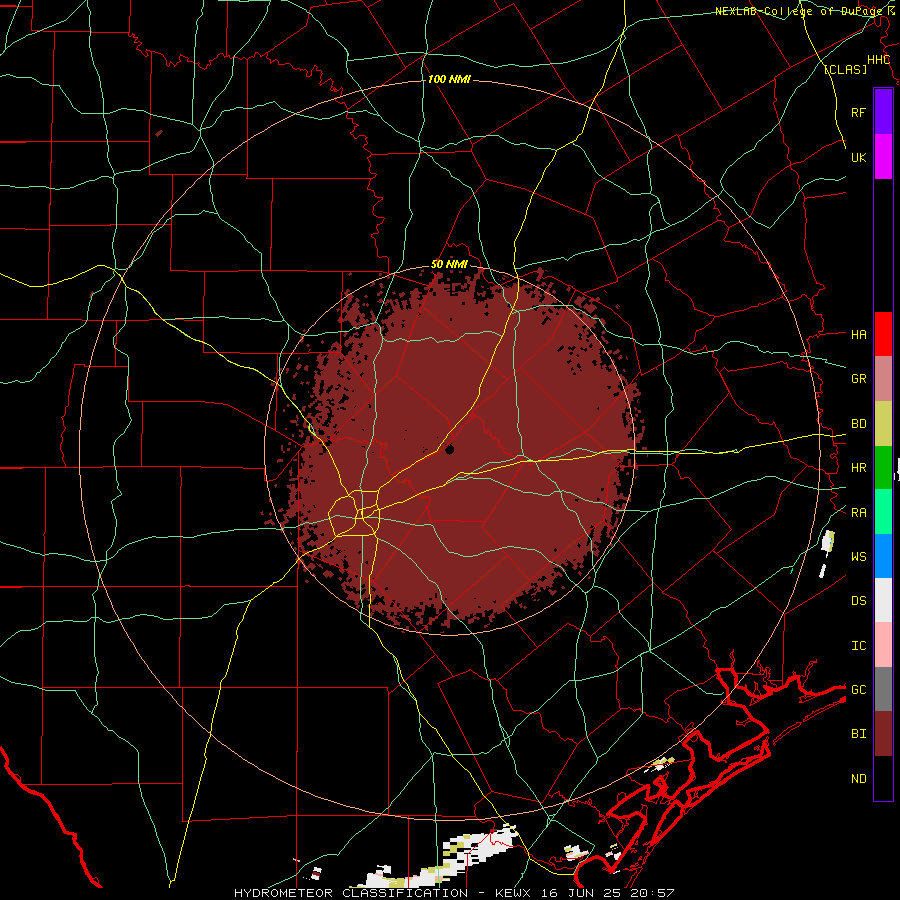
Task: Click the 'GR' legend label
Action: (x=858, y=379)
